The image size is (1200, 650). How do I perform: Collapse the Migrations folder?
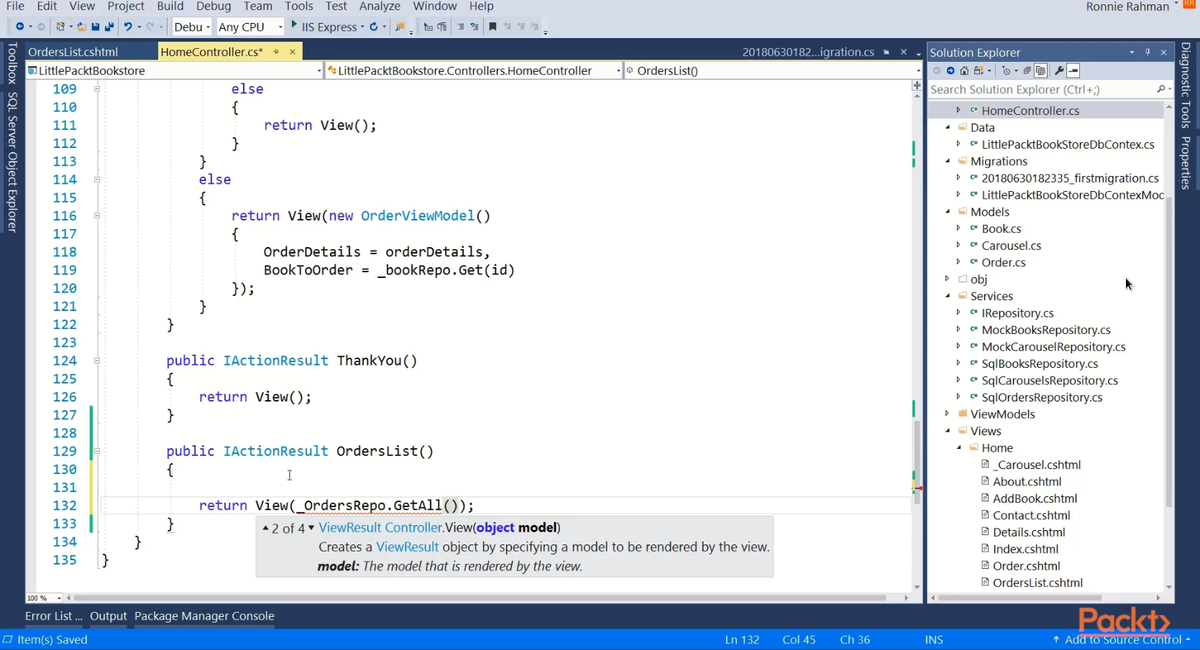point(948,161)
